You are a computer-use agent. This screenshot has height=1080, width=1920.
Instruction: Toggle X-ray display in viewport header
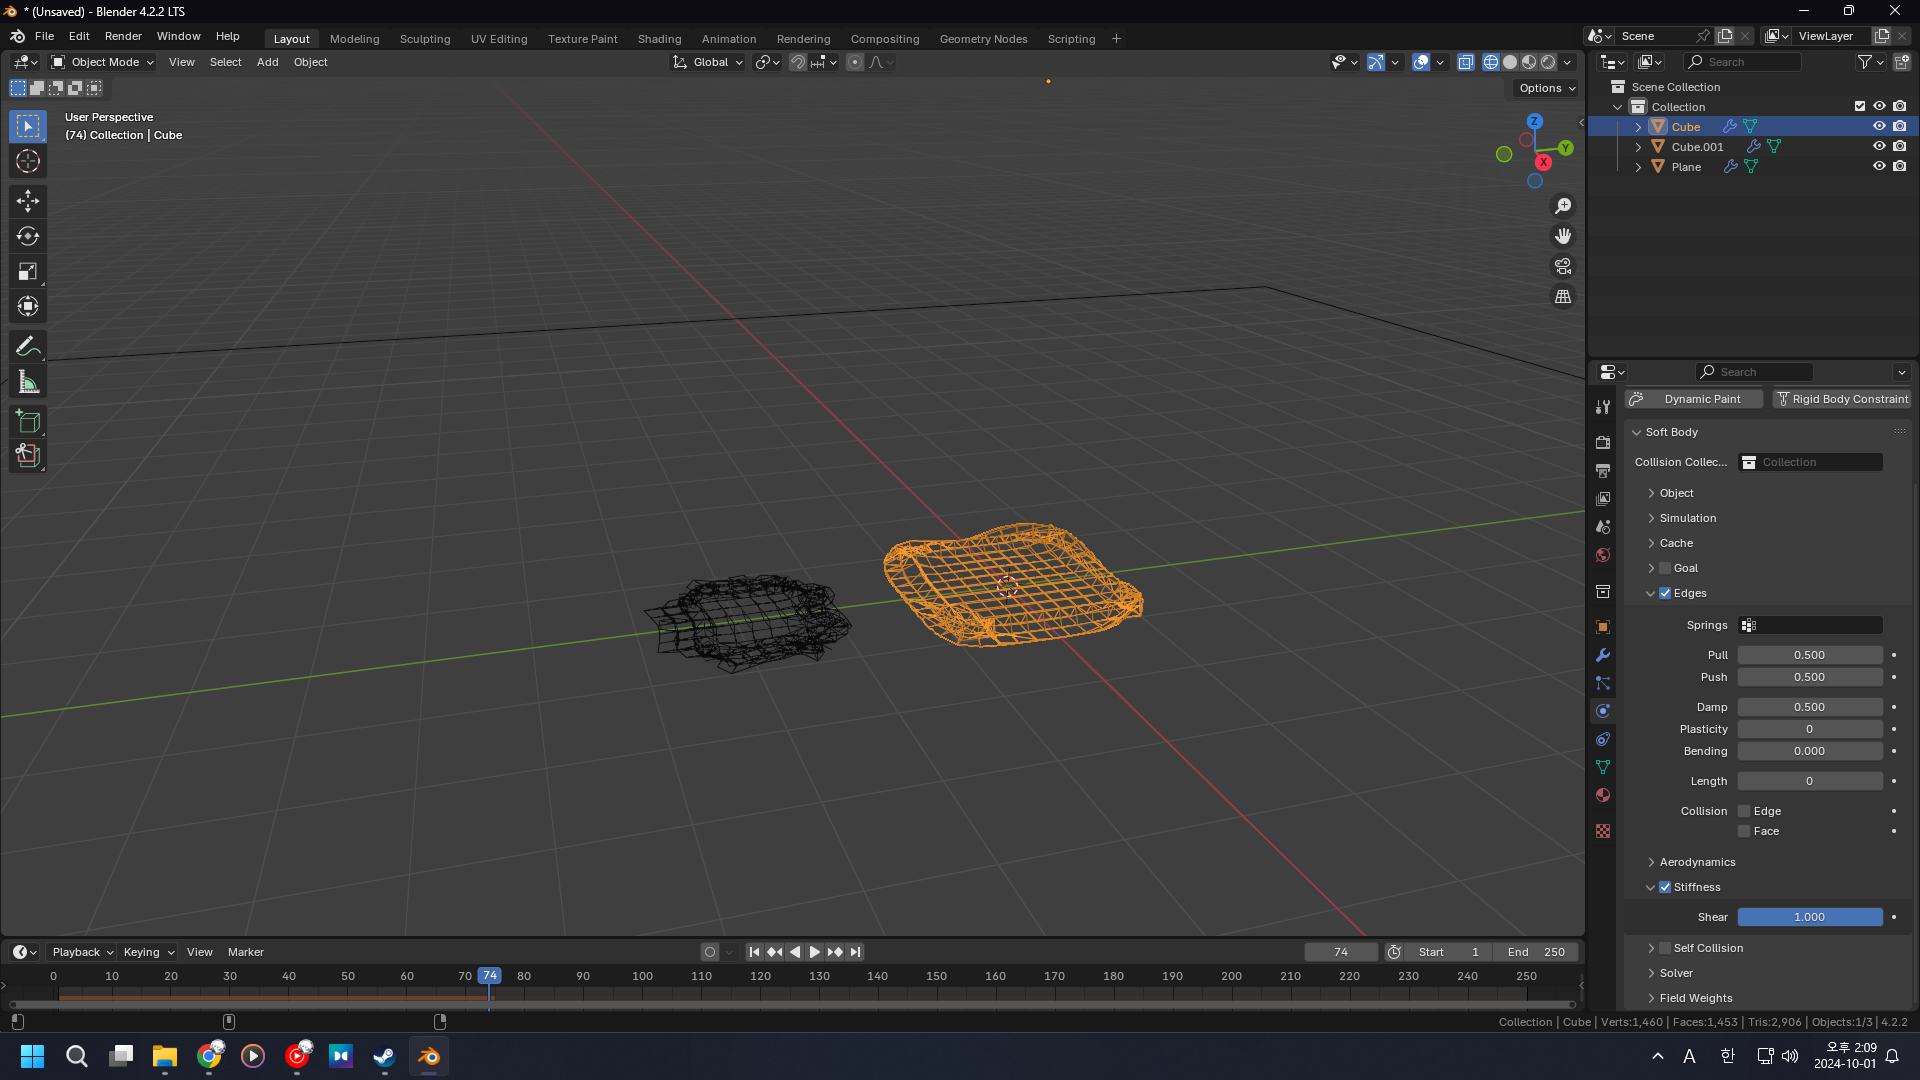(1466, 62)
